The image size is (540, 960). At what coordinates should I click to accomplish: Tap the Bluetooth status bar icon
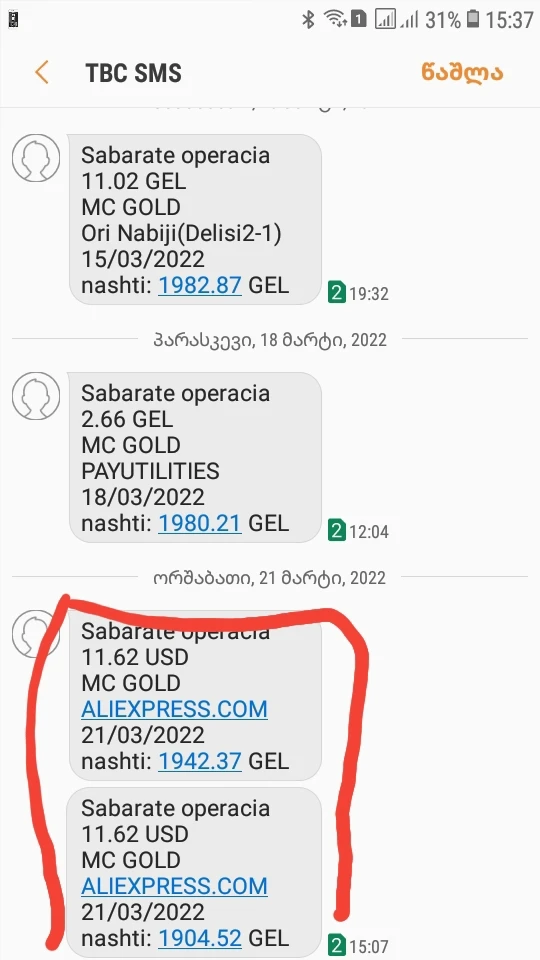pyautogui.click(x=309, y=20)
